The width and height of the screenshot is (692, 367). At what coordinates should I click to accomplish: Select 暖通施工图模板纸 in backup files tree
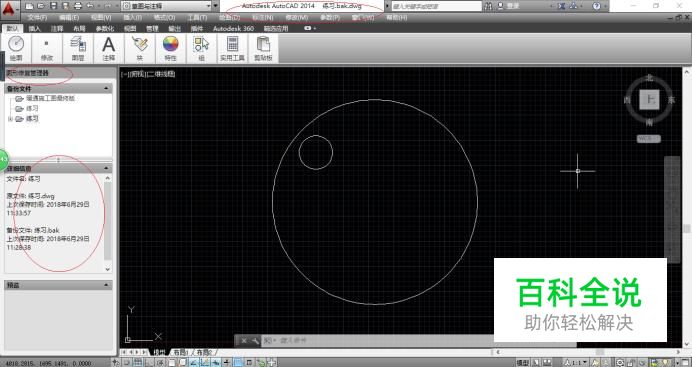click(x=51, y=98)
